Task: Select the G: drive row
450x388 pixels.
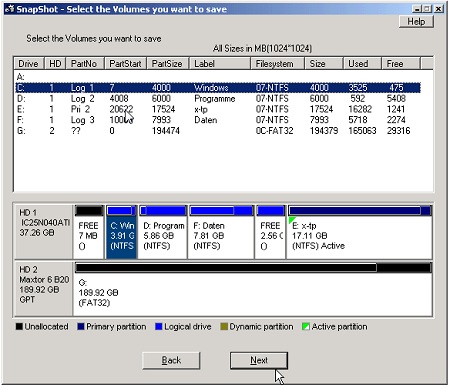Action: tap(218, 131)
